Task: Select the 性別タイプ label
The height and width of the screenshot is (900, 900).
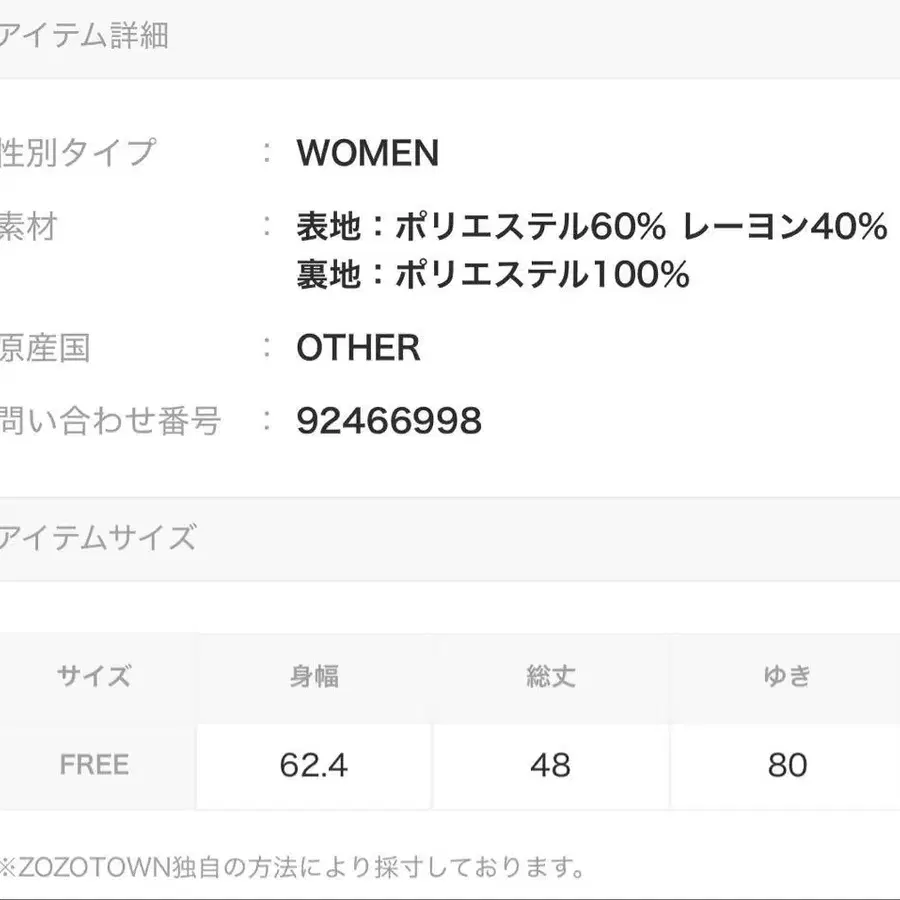Action: (x=78, y=153)
